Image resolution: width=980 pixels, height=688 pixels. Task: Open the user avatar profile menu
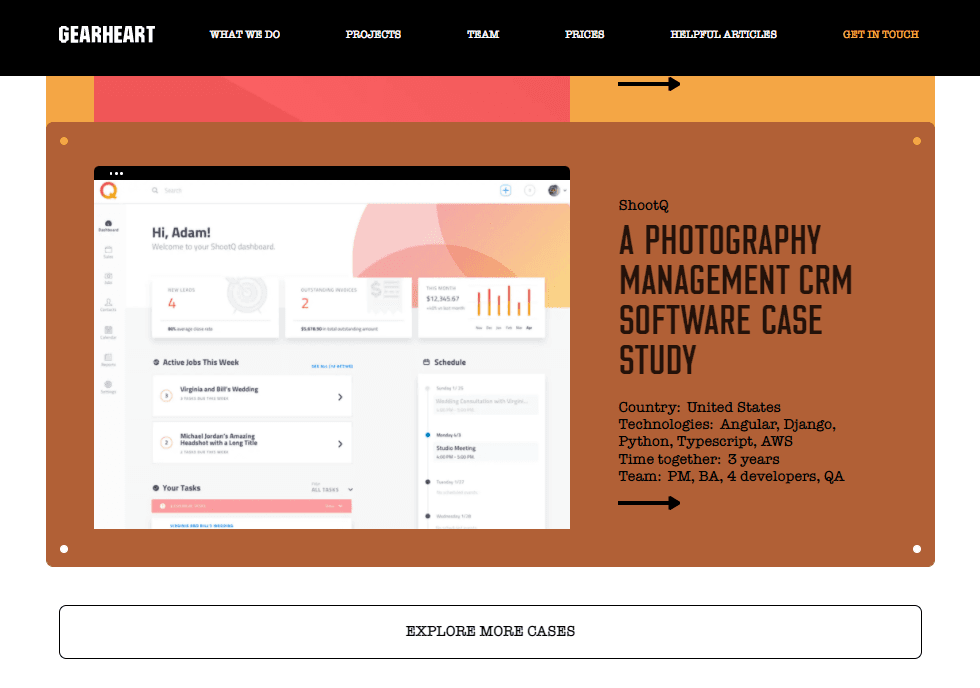tap(555, 190)
